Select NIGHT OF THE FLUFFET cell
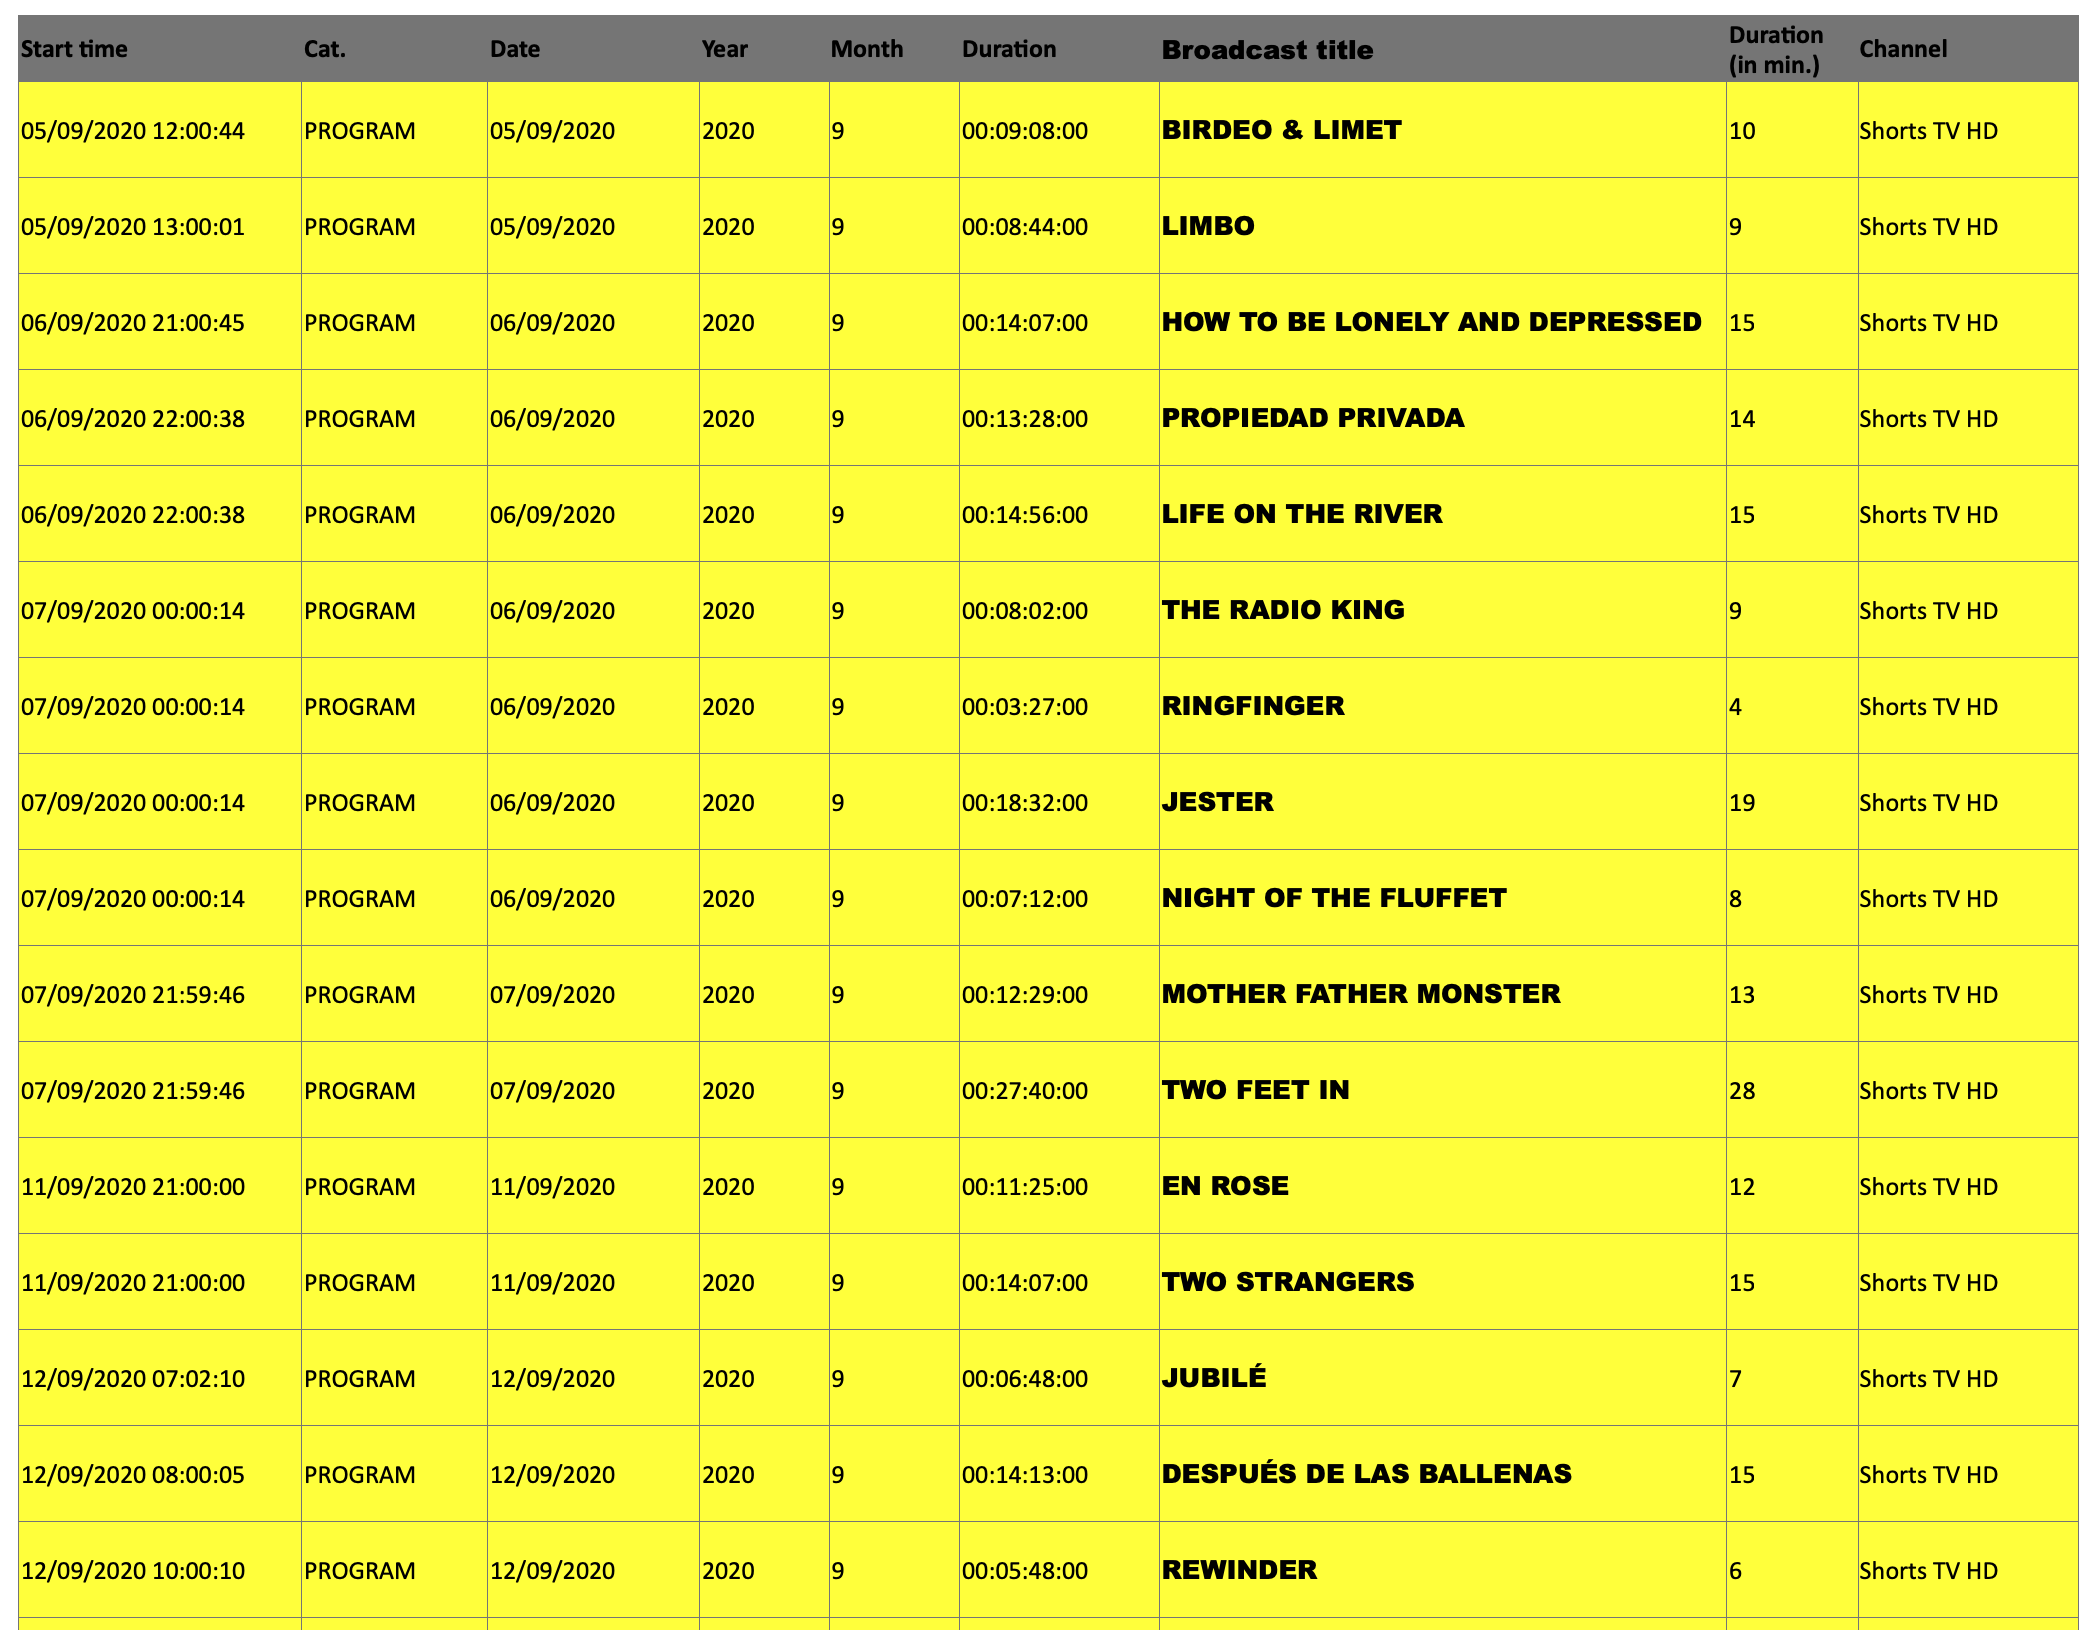2098x1630 pixels. pos(1333,898)
